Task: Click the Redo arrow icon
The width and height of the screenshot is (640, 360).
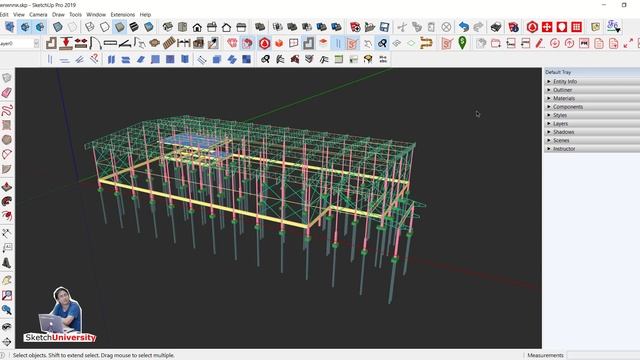Action: pyautogui.click(x=478, y=27)
